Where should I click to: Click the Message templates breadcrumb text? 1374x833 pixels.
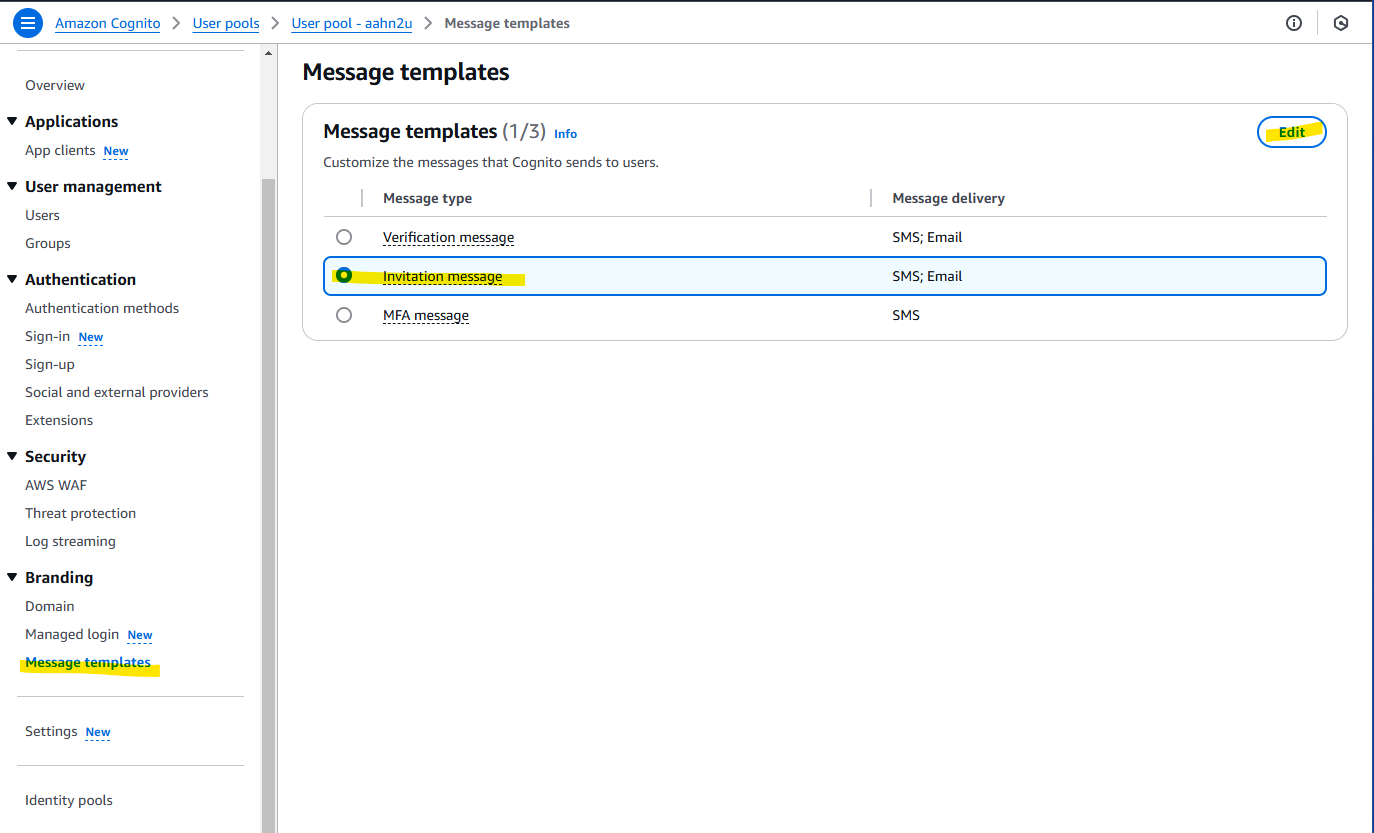[x=507, y=23]
